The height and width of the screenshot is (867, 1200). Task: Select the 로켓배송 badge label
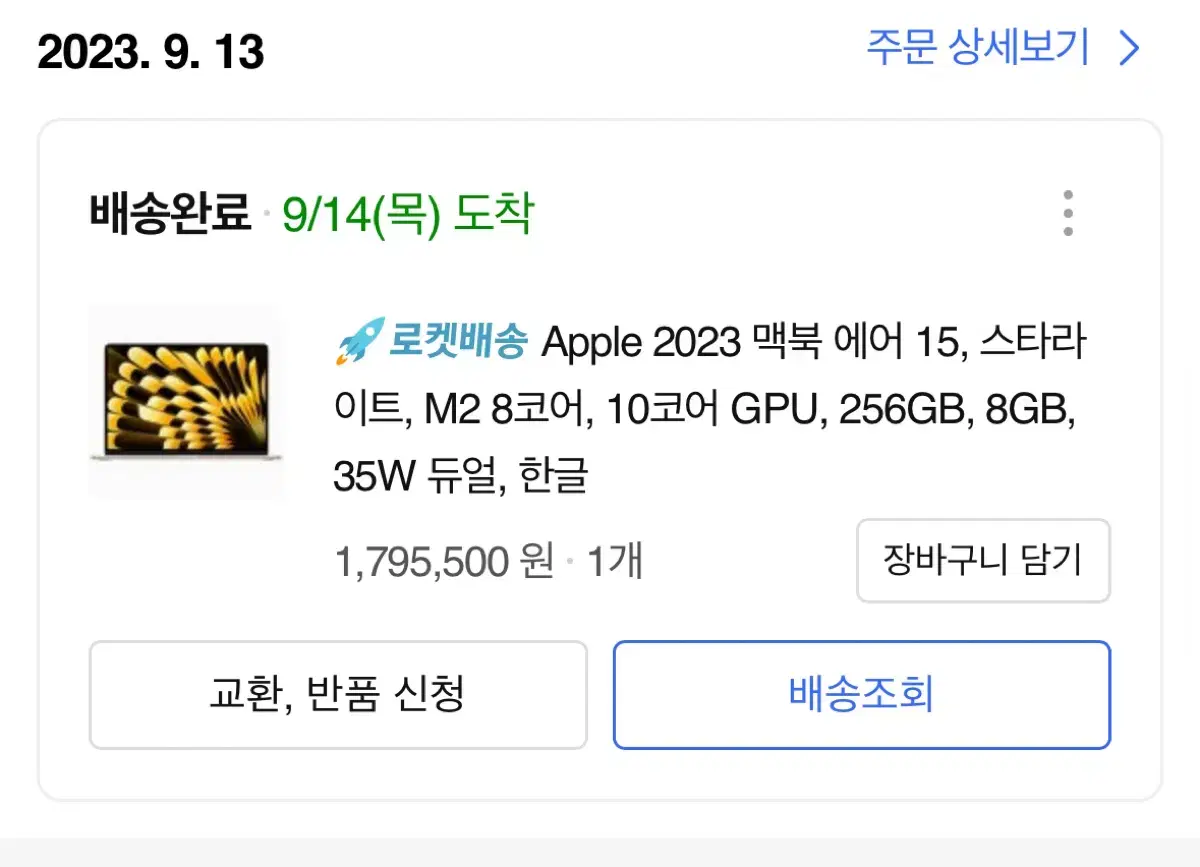(458, 343)
